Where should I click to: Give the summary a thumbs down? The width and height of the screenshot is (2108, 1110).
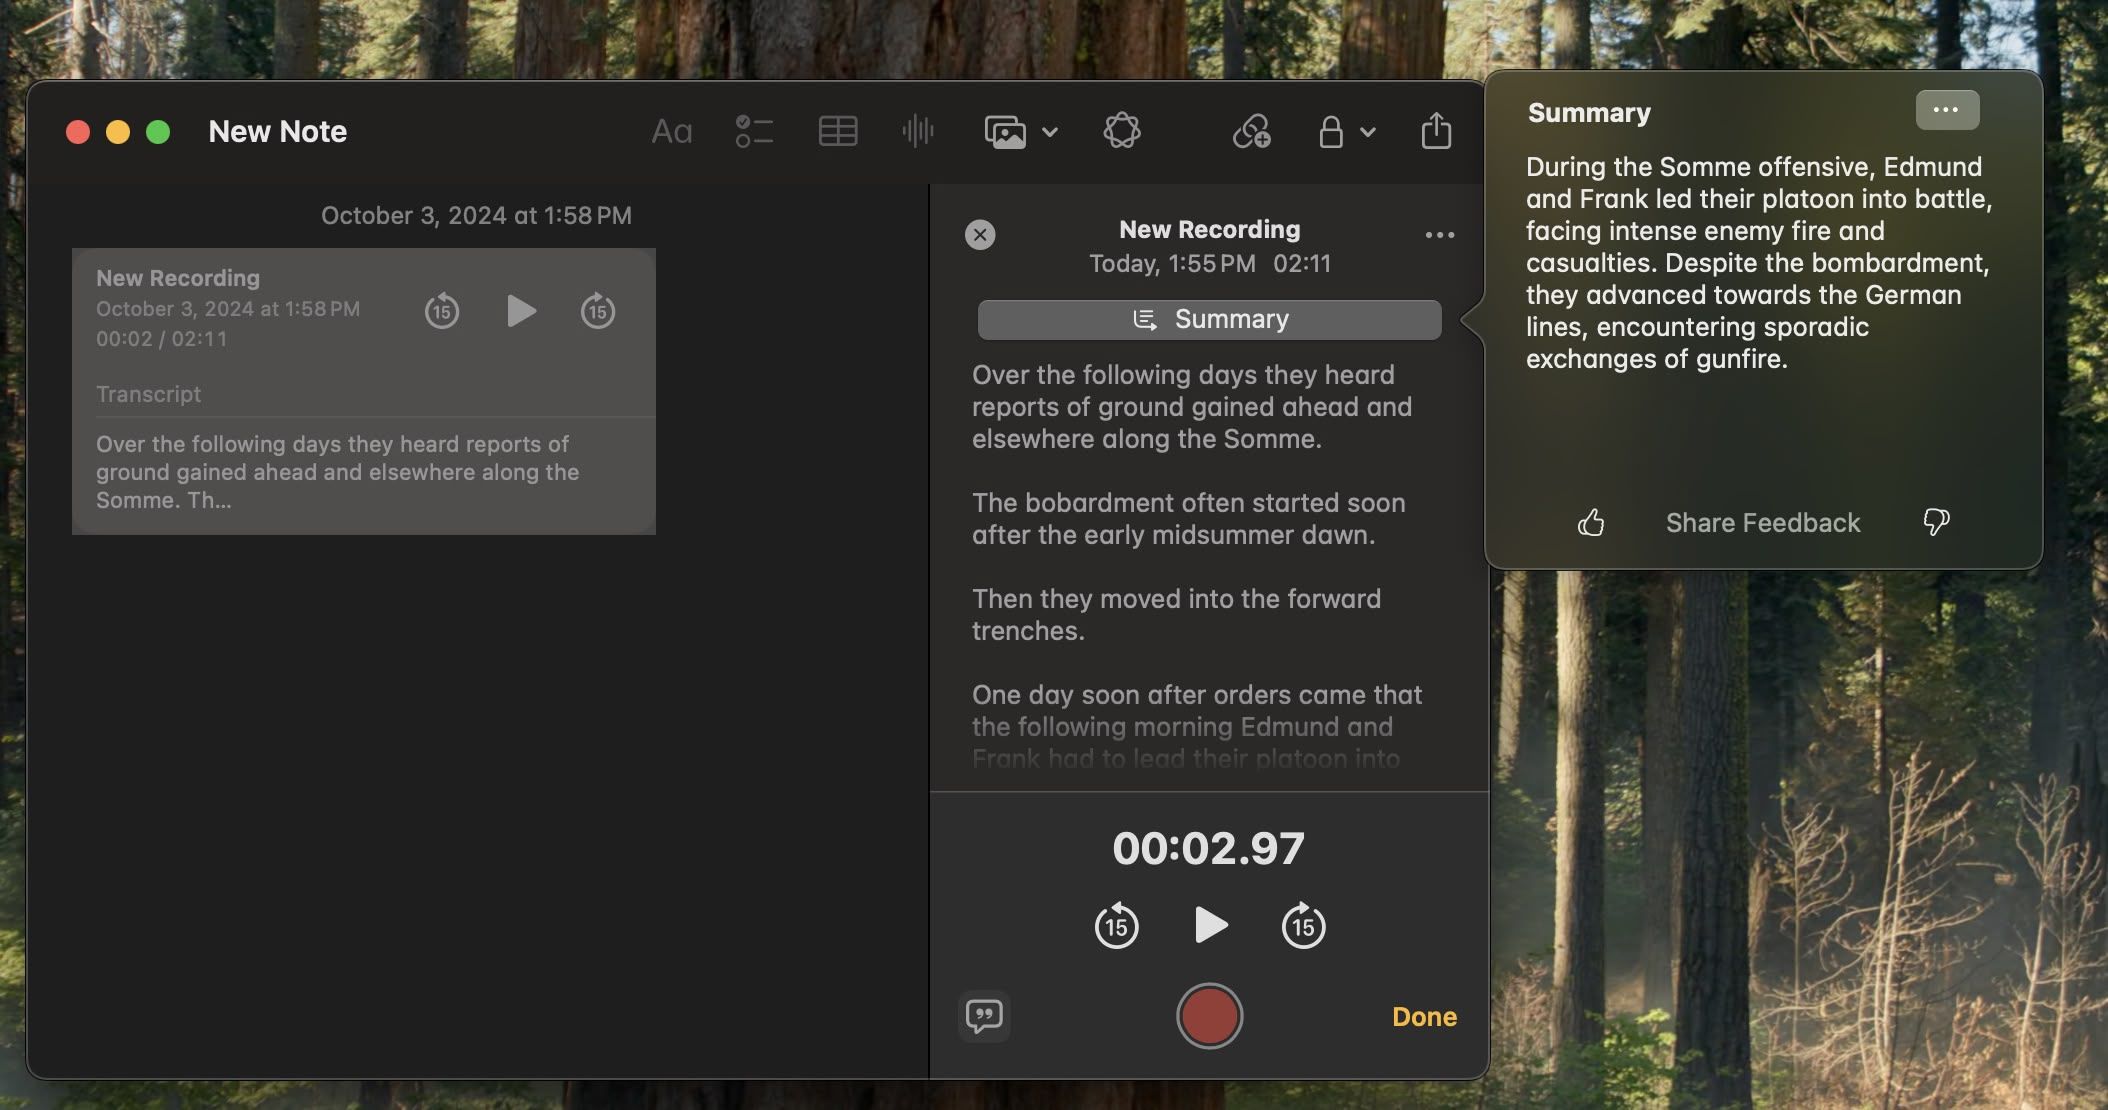[x=1937, y=522]
